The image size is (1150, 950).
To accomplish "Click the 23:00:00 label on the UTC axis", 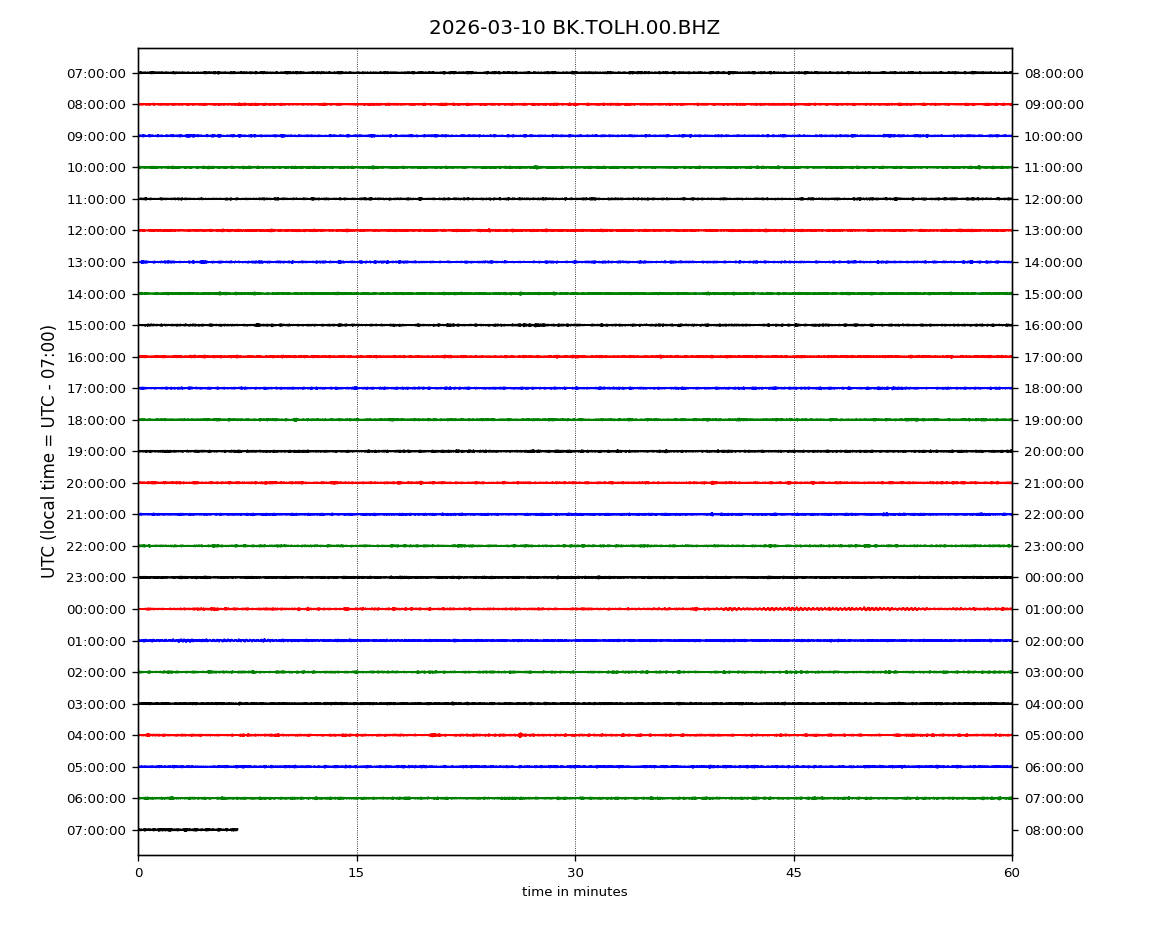I will 96,577.
